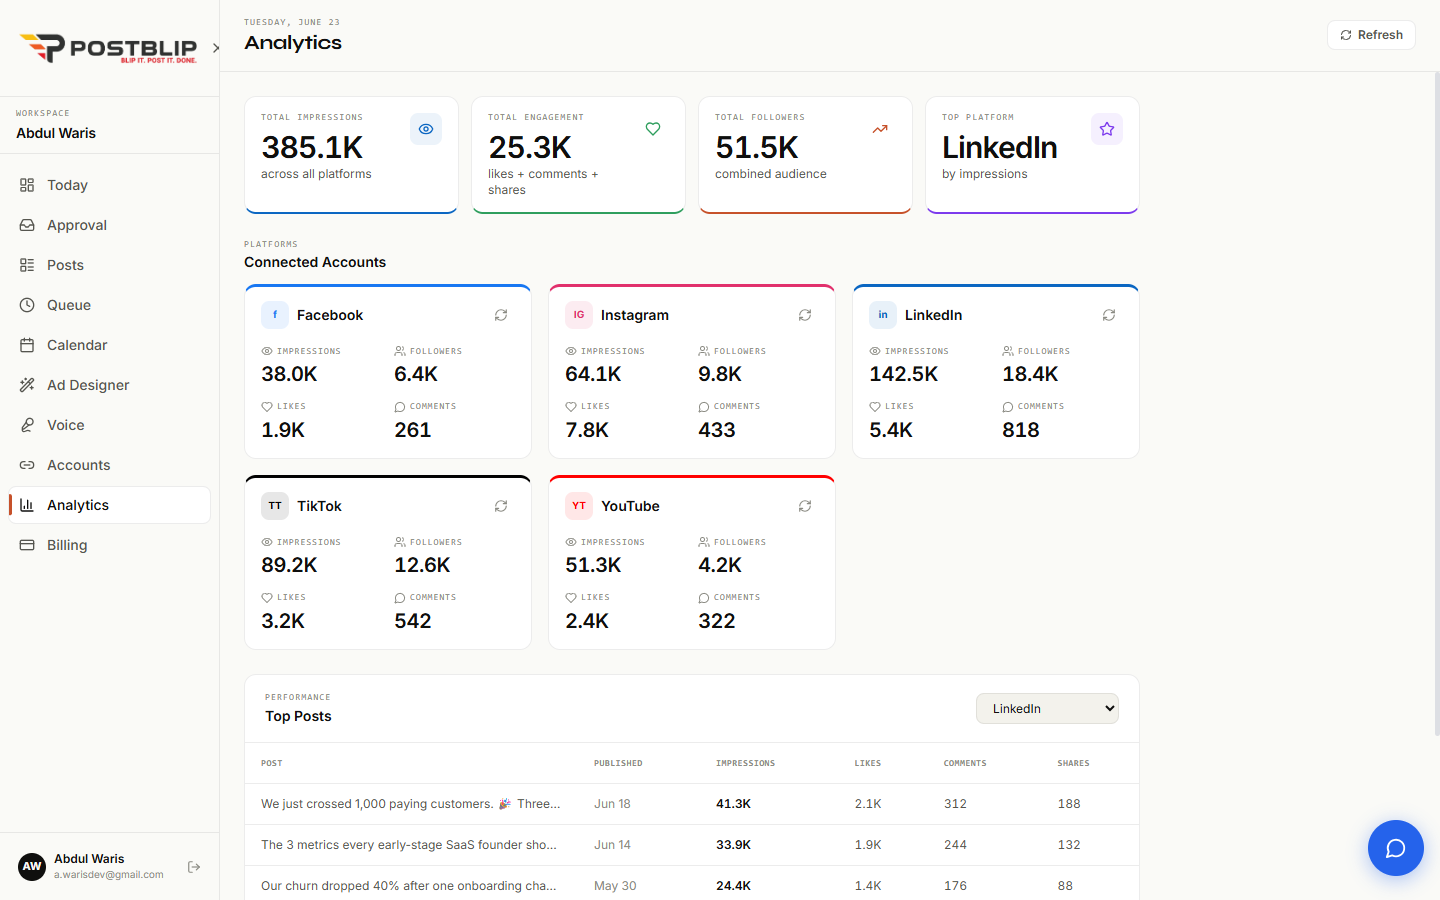Viewport: 1440px width, 900px height.
Task: Open the chat support bubble
Action: 1396,848
